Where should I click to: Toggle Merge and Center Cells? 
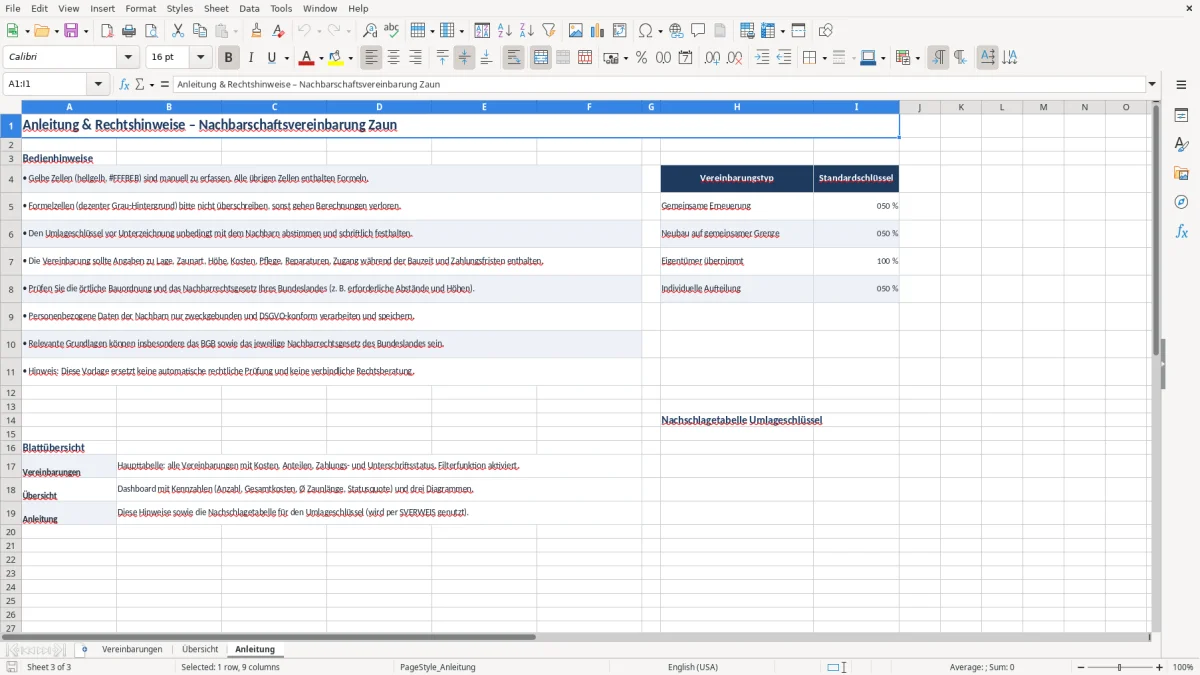541,58
